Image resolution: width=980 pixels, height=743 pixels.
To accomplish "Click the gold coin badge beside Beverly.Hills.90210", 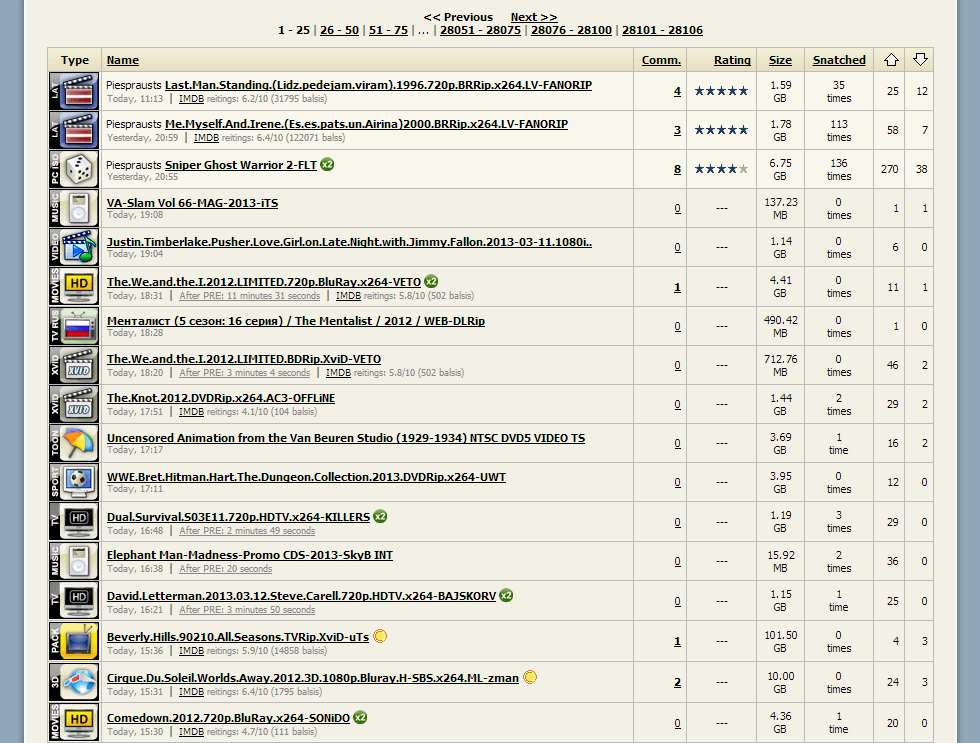I will 380,636.
